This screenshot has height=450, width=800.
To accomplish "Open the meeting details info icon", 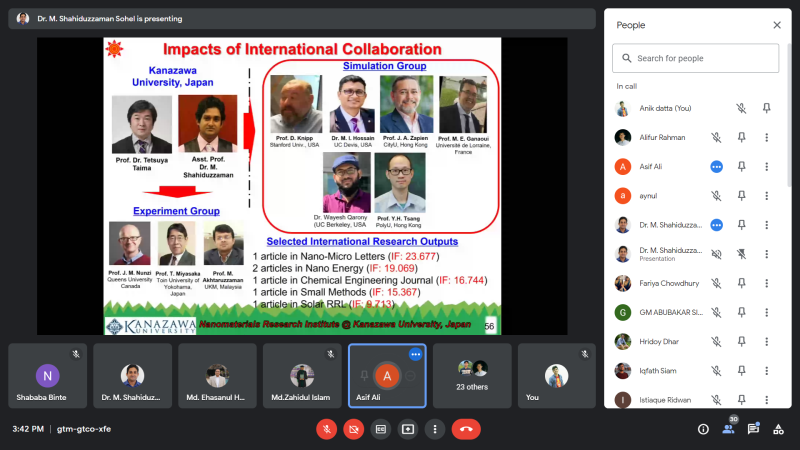I will click(x=703, y=429).
